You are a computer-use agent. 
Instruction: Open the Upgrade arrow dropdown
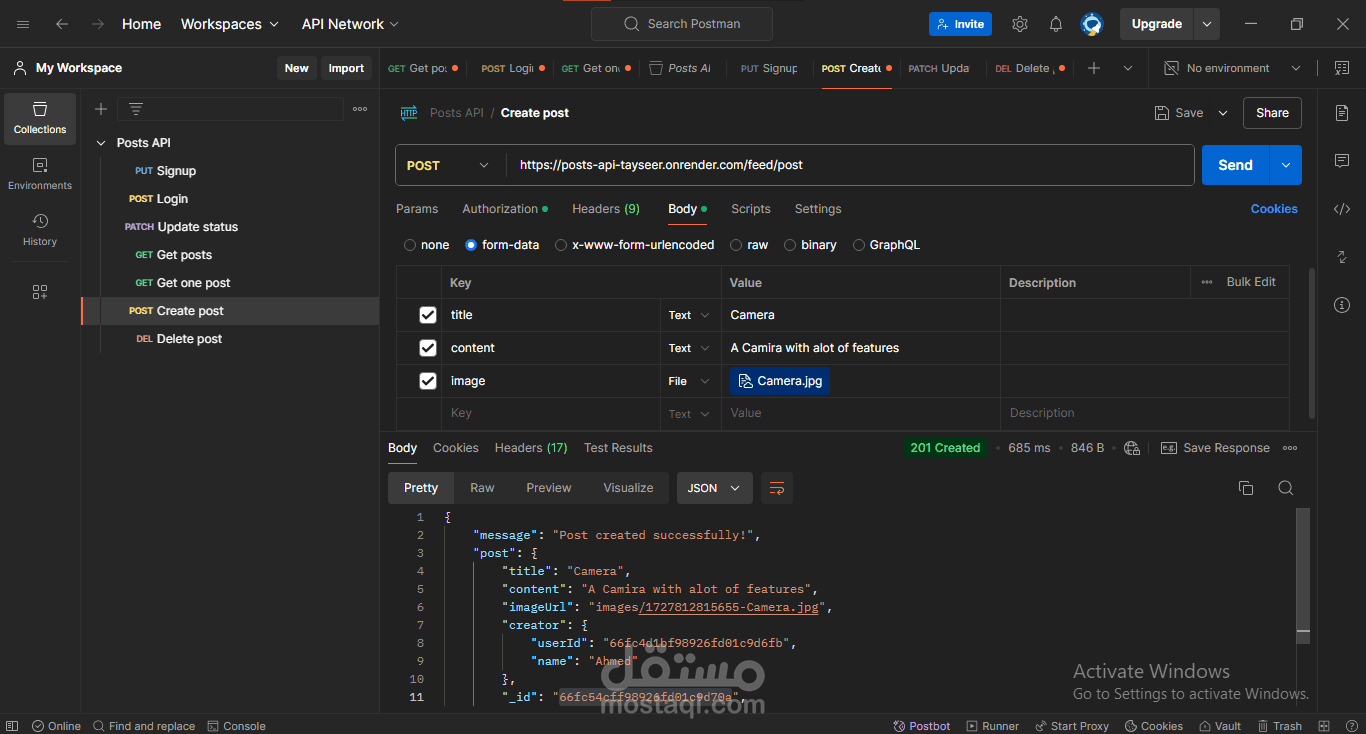click(1208, 24)
